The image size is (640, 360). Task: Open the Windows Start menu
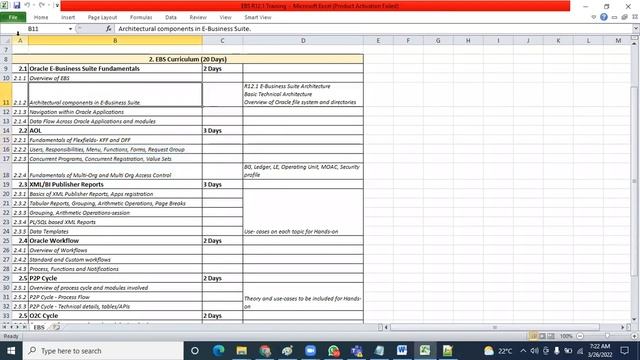click(11, 351)
